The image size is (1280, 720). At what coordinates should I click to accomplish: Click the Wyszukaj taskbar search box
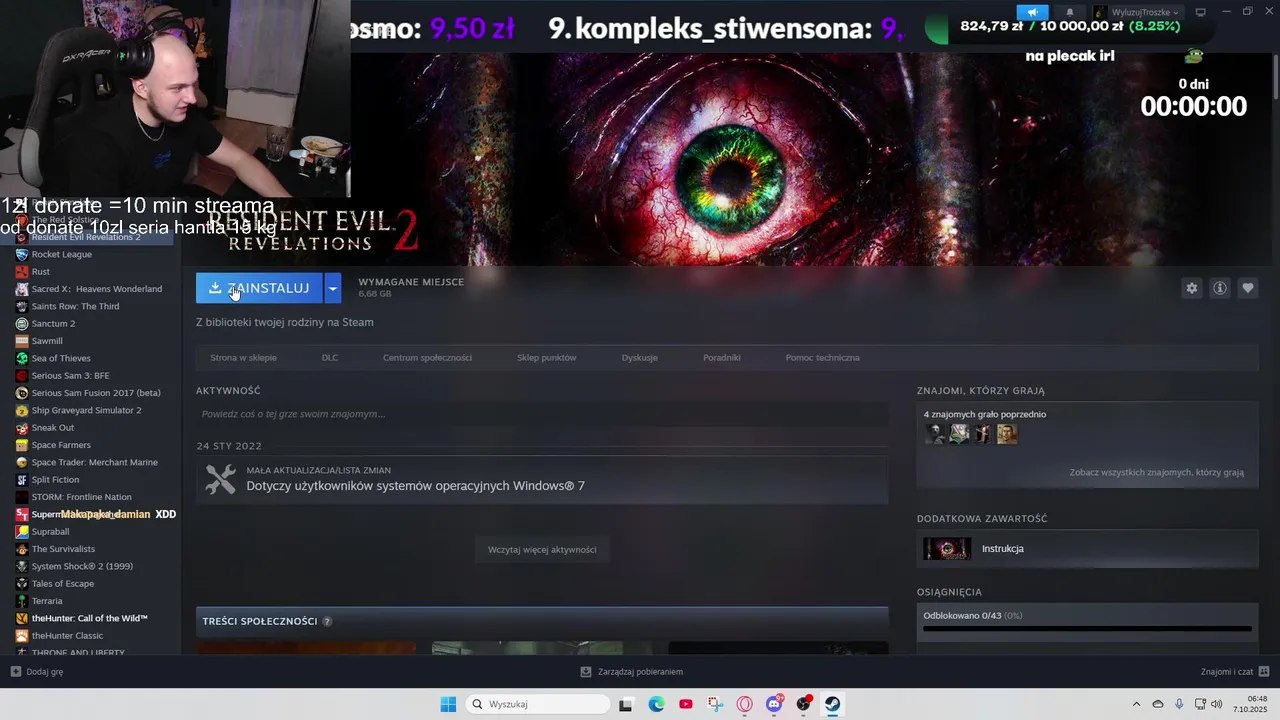click(538, 704)
